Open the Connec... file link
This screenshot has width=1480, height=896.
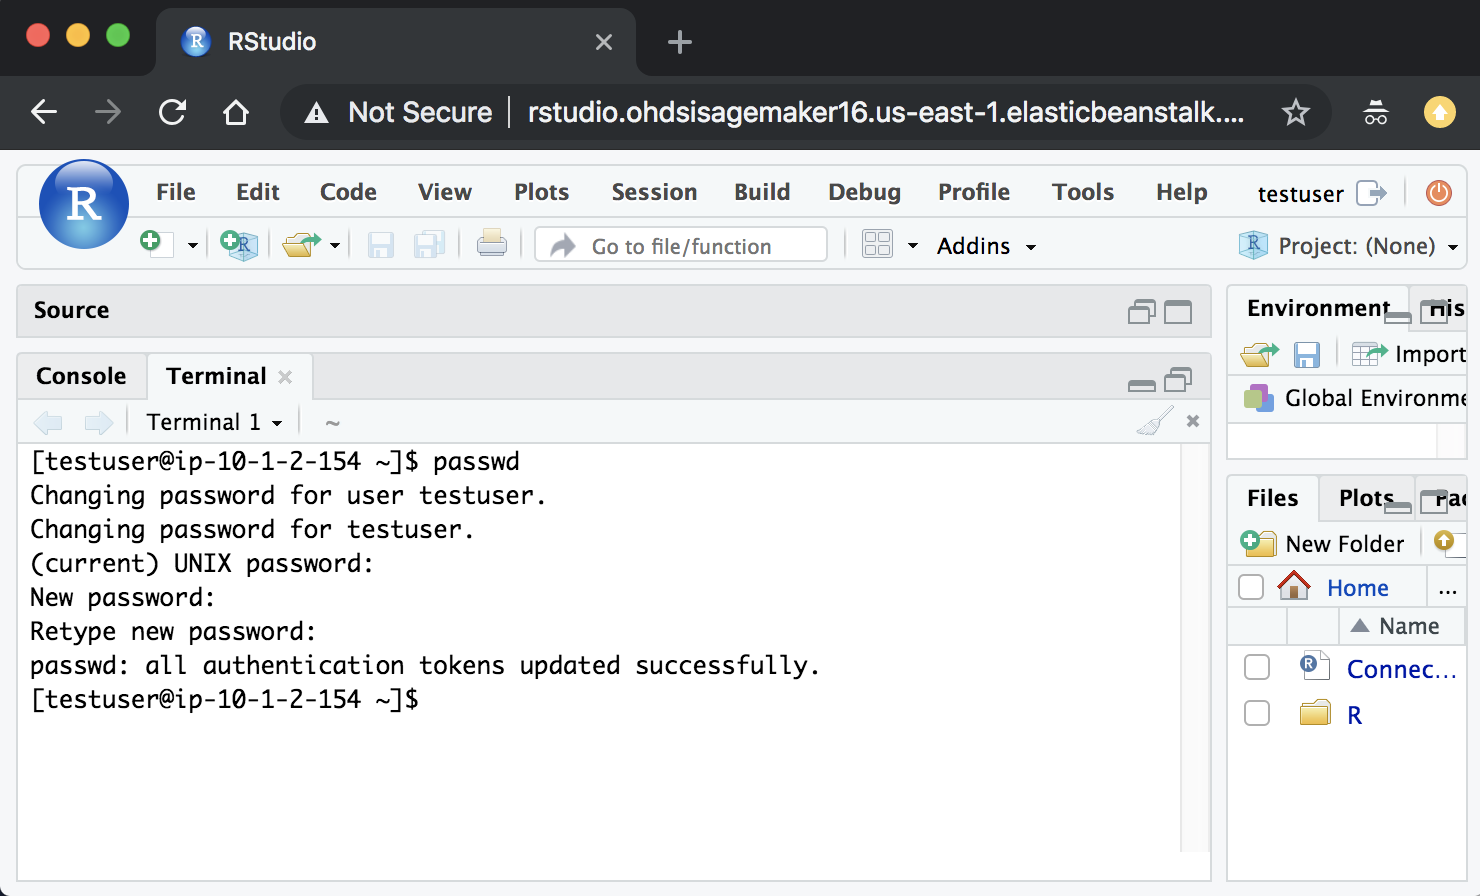click(x=1401, y=669)
